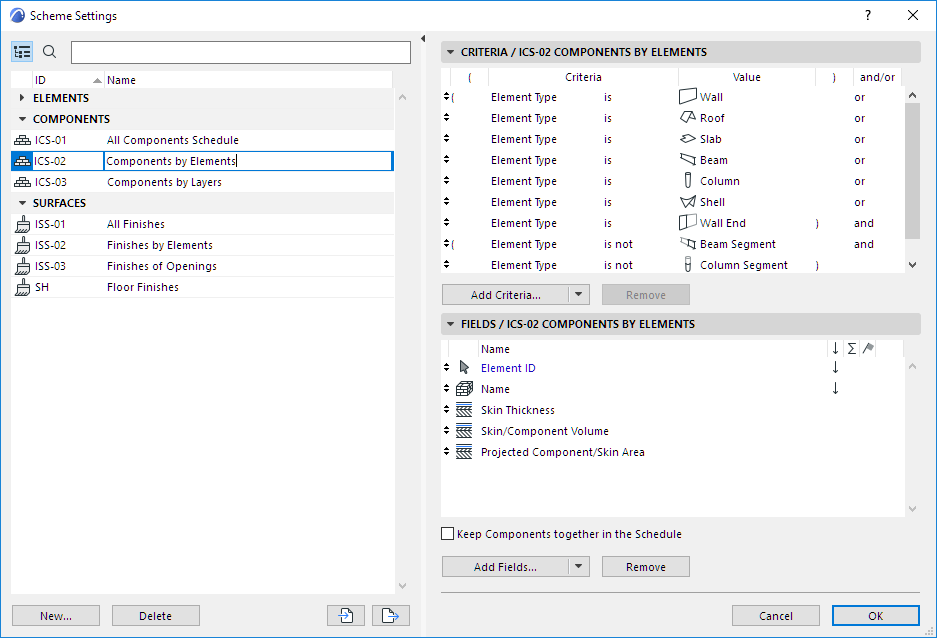Open the Add Fields dropdown arrow

tap(578, 566)
